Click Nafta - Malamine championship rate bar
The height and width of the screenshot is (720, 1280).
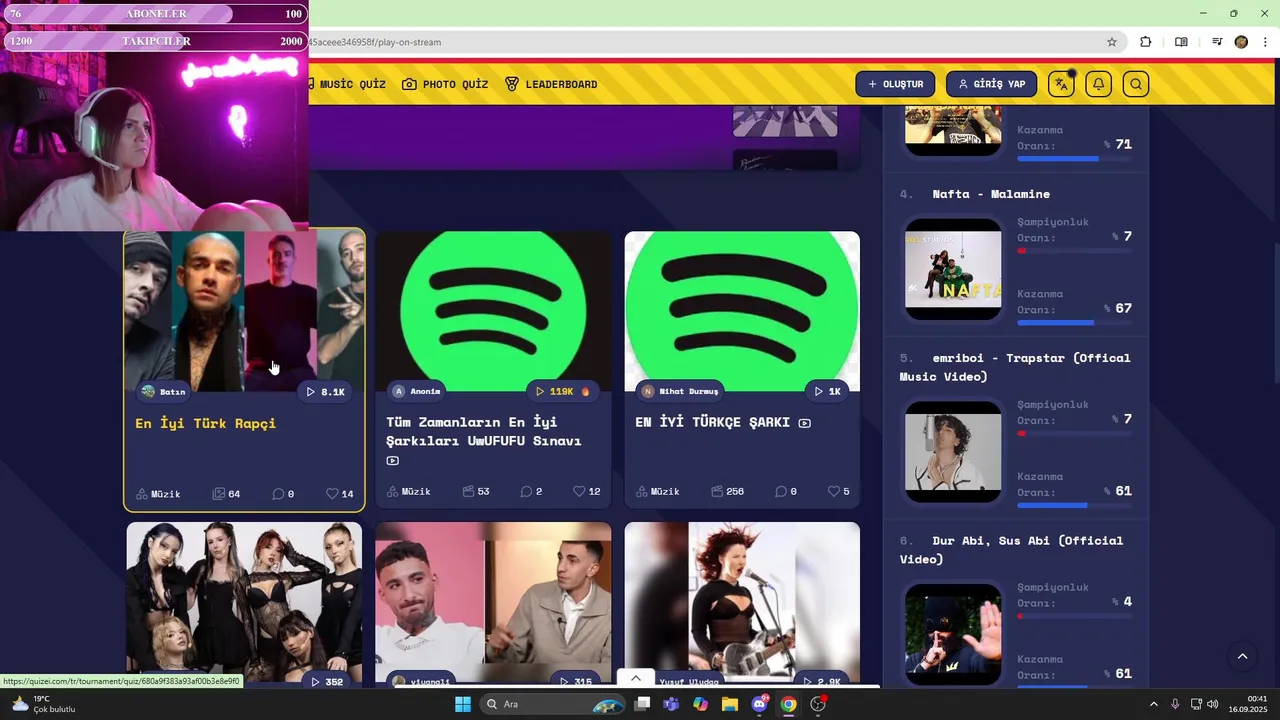1074,251
